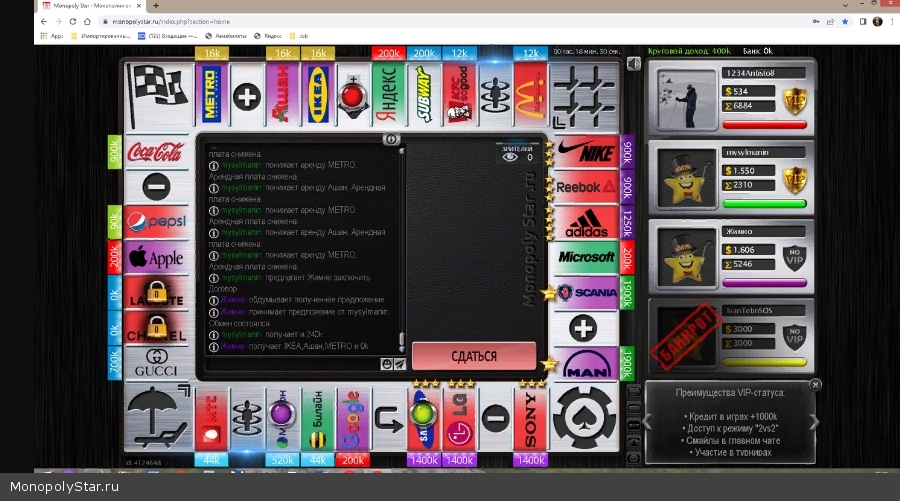Open the Авиабилеты bookmark

(x=226, y=36)
